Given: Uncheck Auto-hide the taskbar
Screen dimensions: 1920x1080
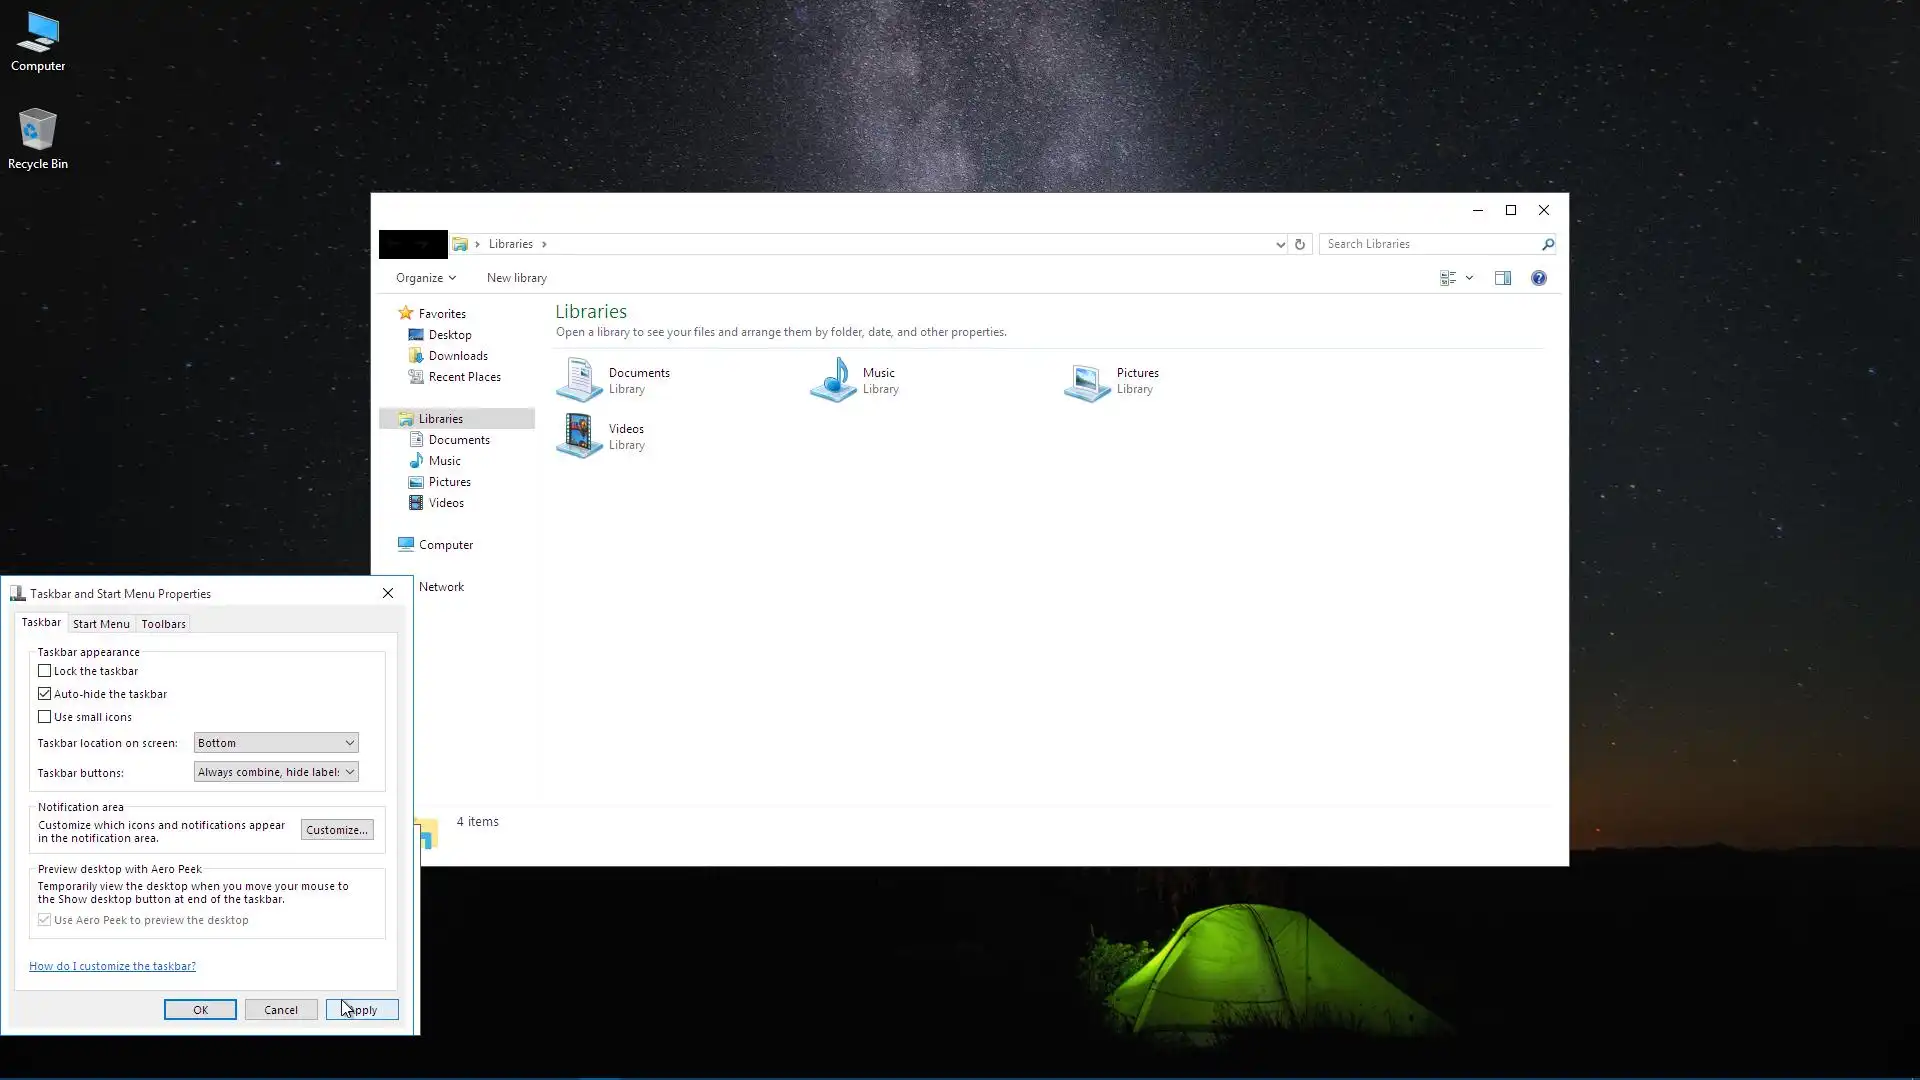Looking at the screenshot, I should pyautogui.click(x=45, y=694).
